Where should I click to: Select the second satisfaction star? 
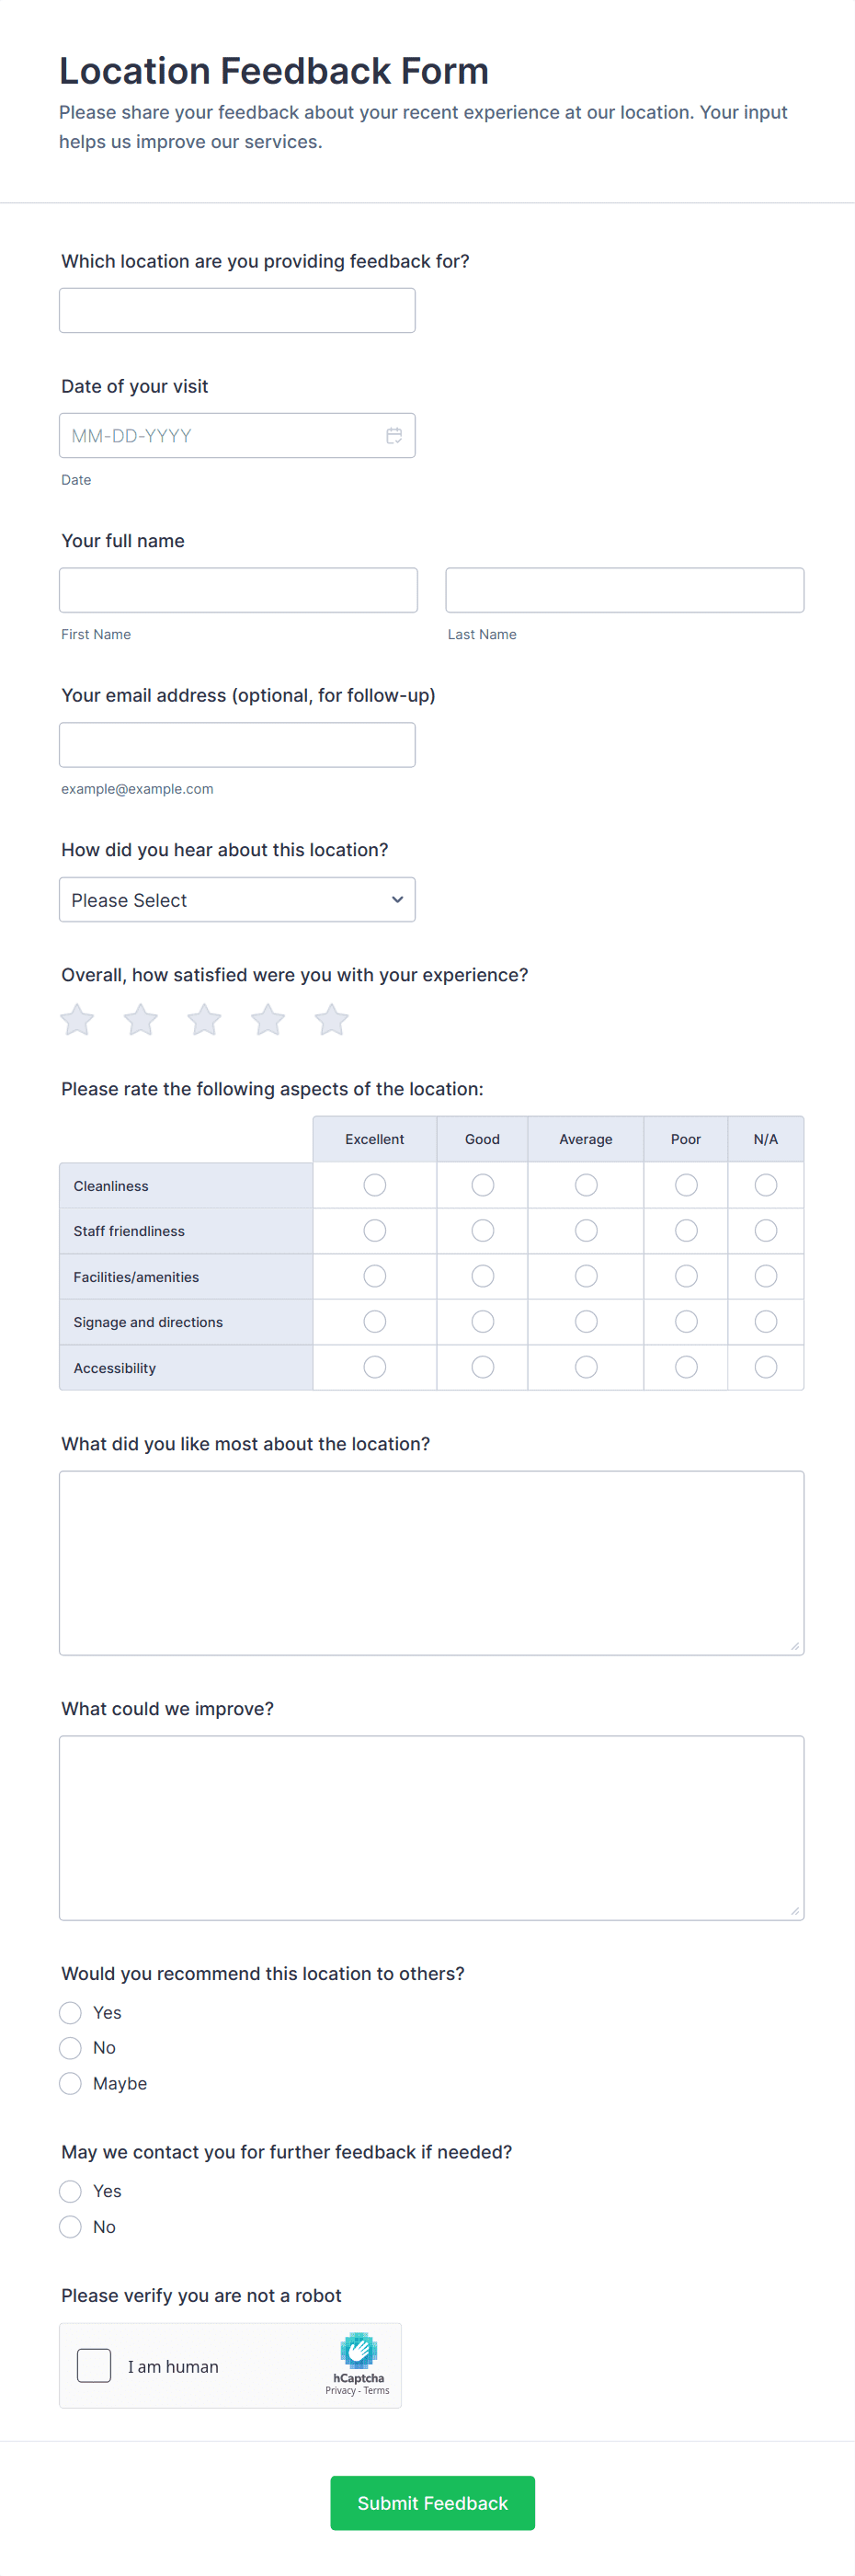pos(141,1020)
